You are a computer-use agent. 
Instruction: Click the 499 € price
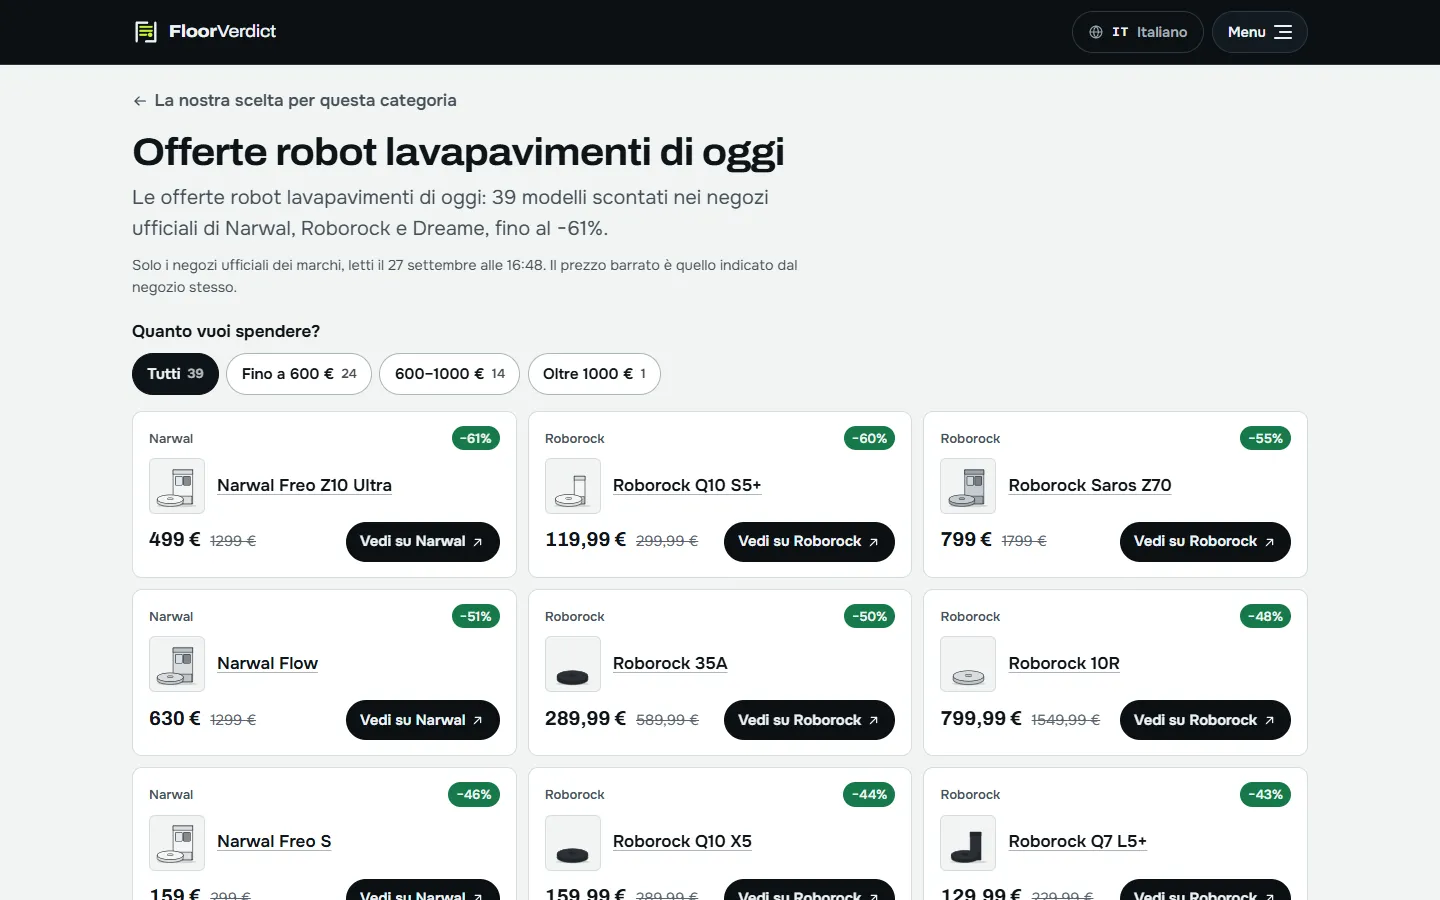(175, 540)
